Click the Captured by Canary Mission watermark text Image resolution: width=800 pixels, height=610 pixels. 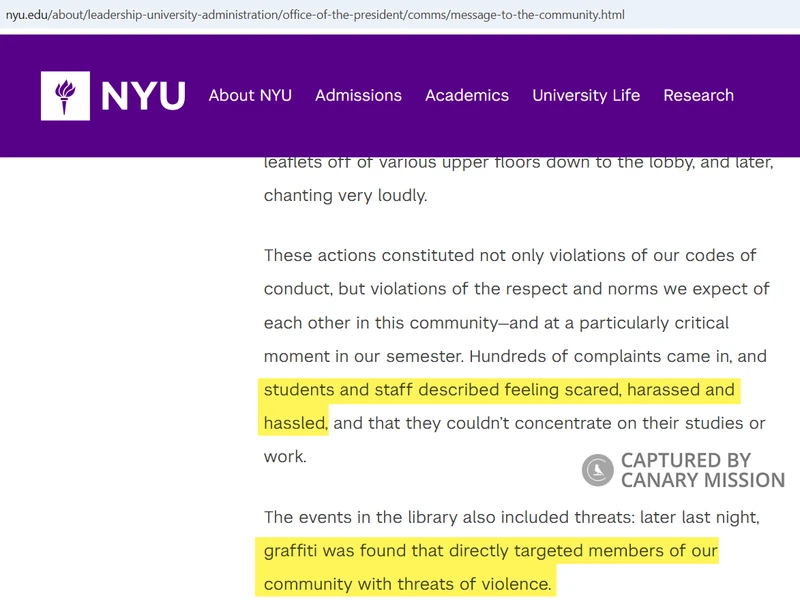tap(702, 470)
